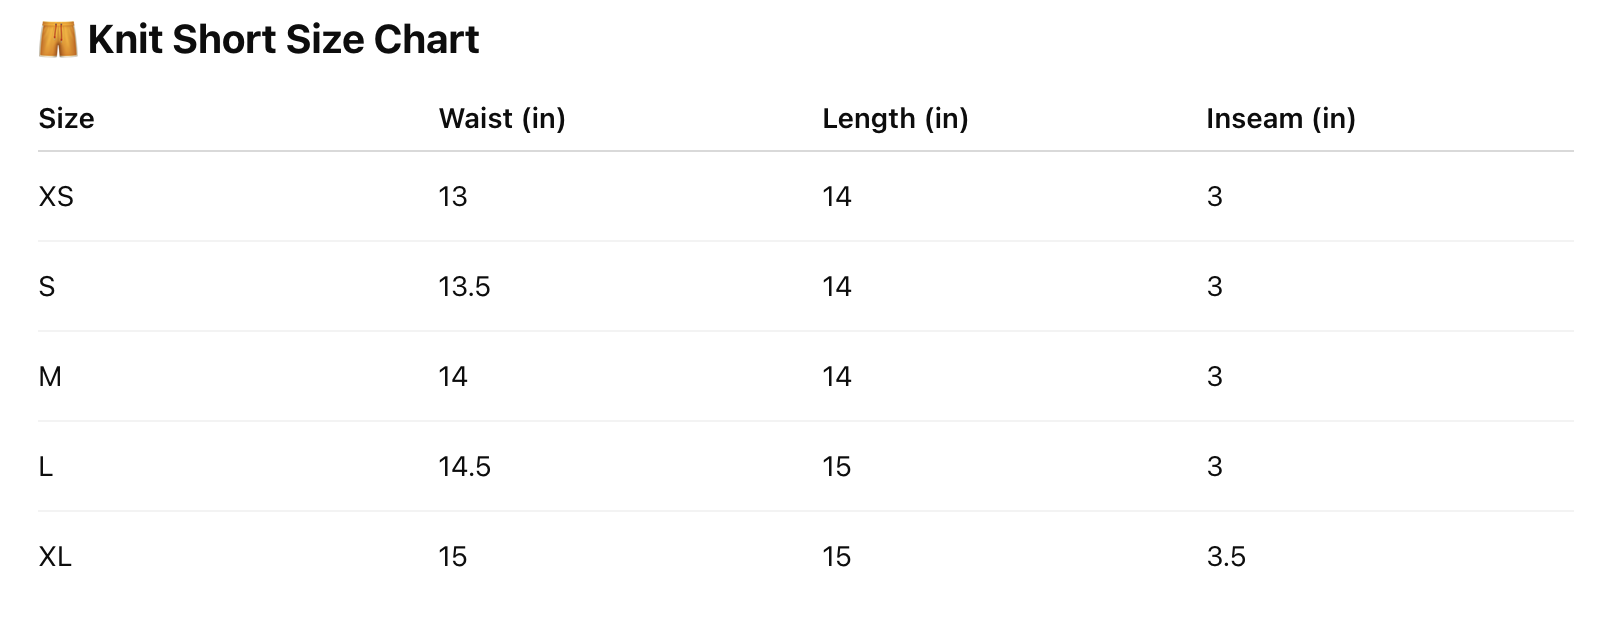The width and height of the screenshot is (1604, 644).
Task: Click the XL waist value 15
Action: click(453, 556)
